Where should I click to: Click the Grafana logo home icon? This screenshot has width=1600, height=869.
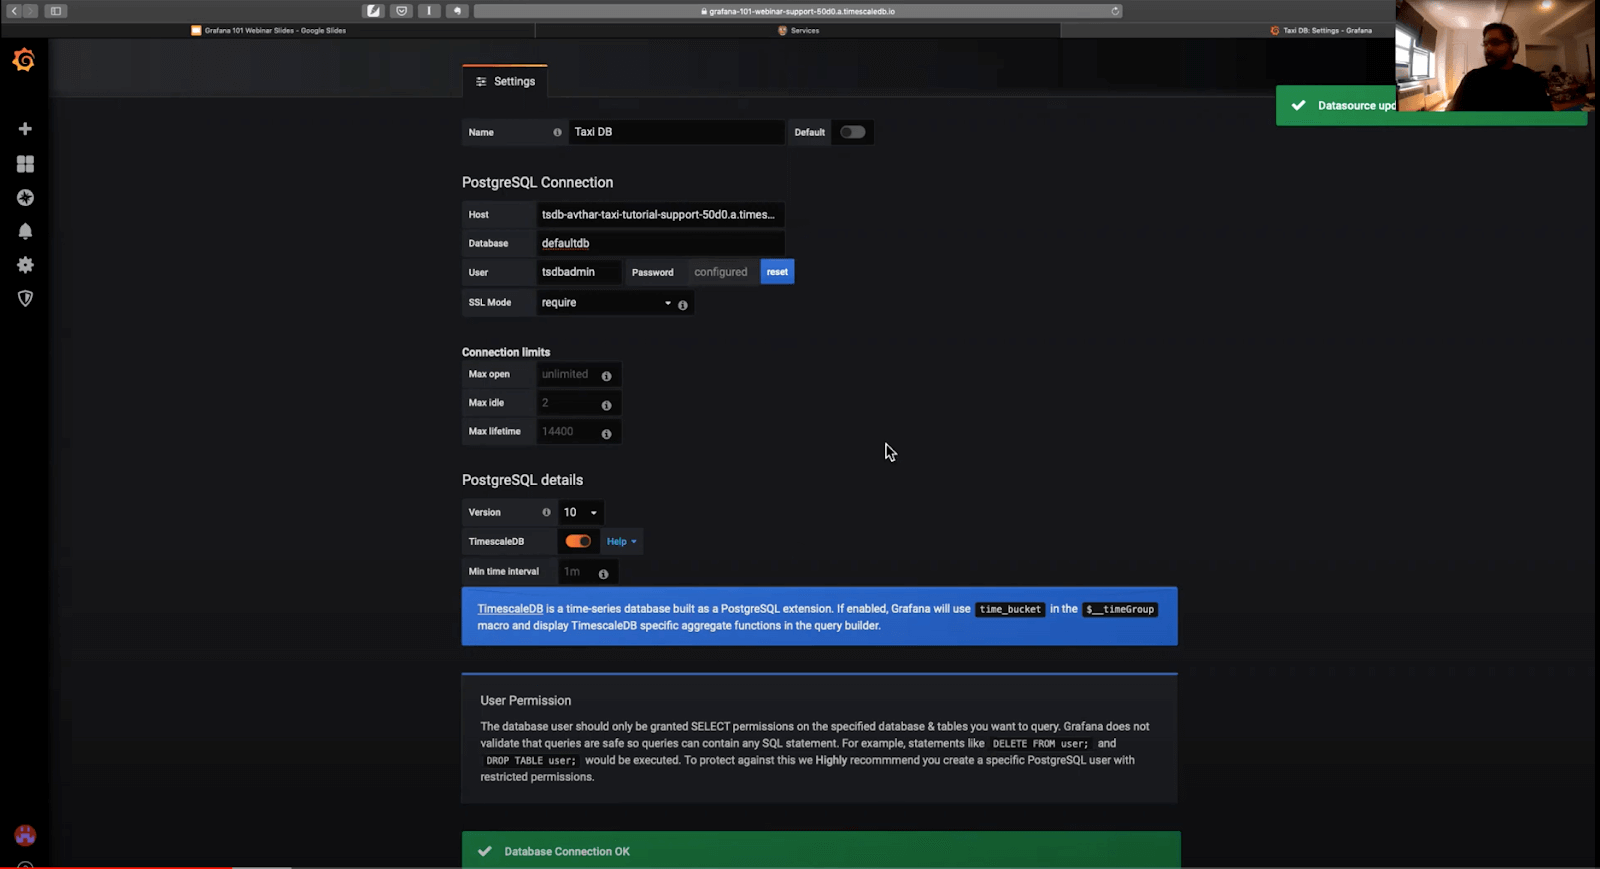[x=24, y=61]
